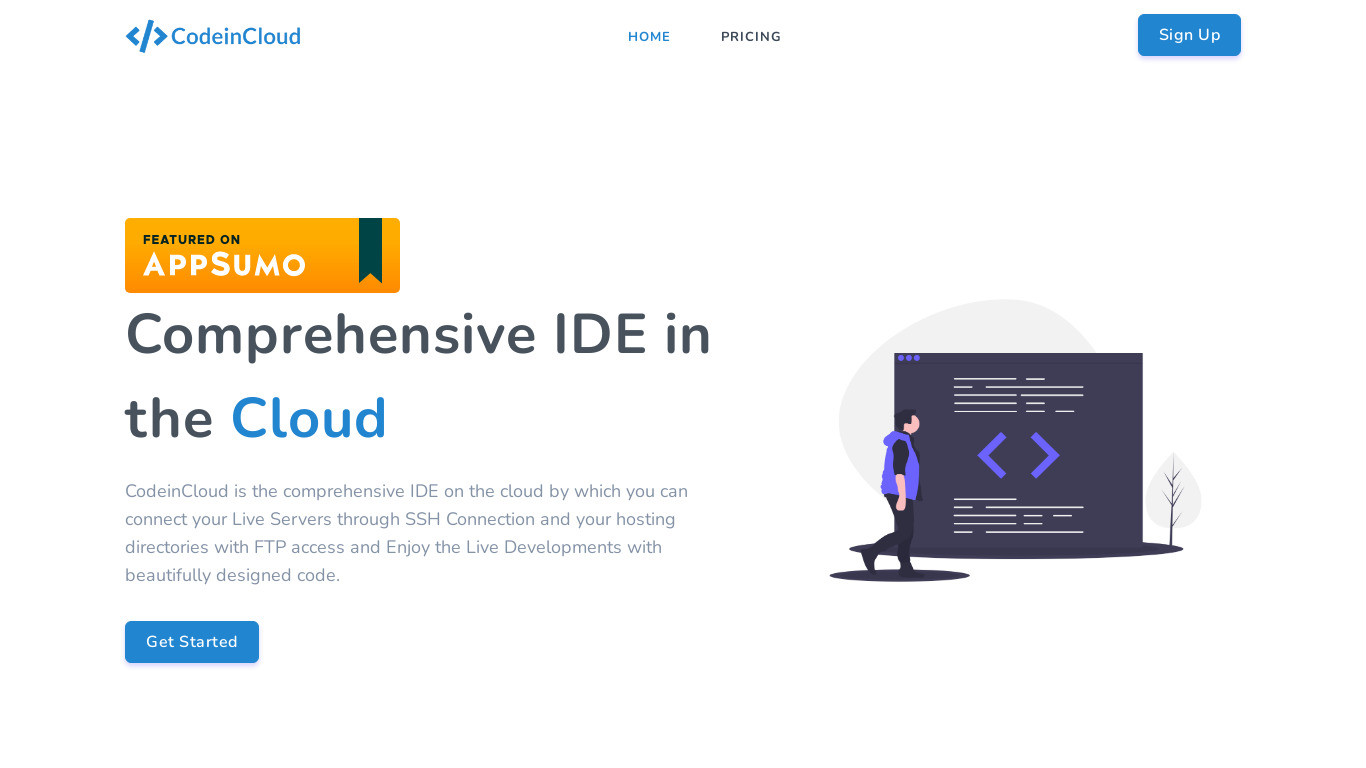The width and height of the screenshot is (1366, 768).
Task: Open the Pricing nav link
Action: (751, 37)
